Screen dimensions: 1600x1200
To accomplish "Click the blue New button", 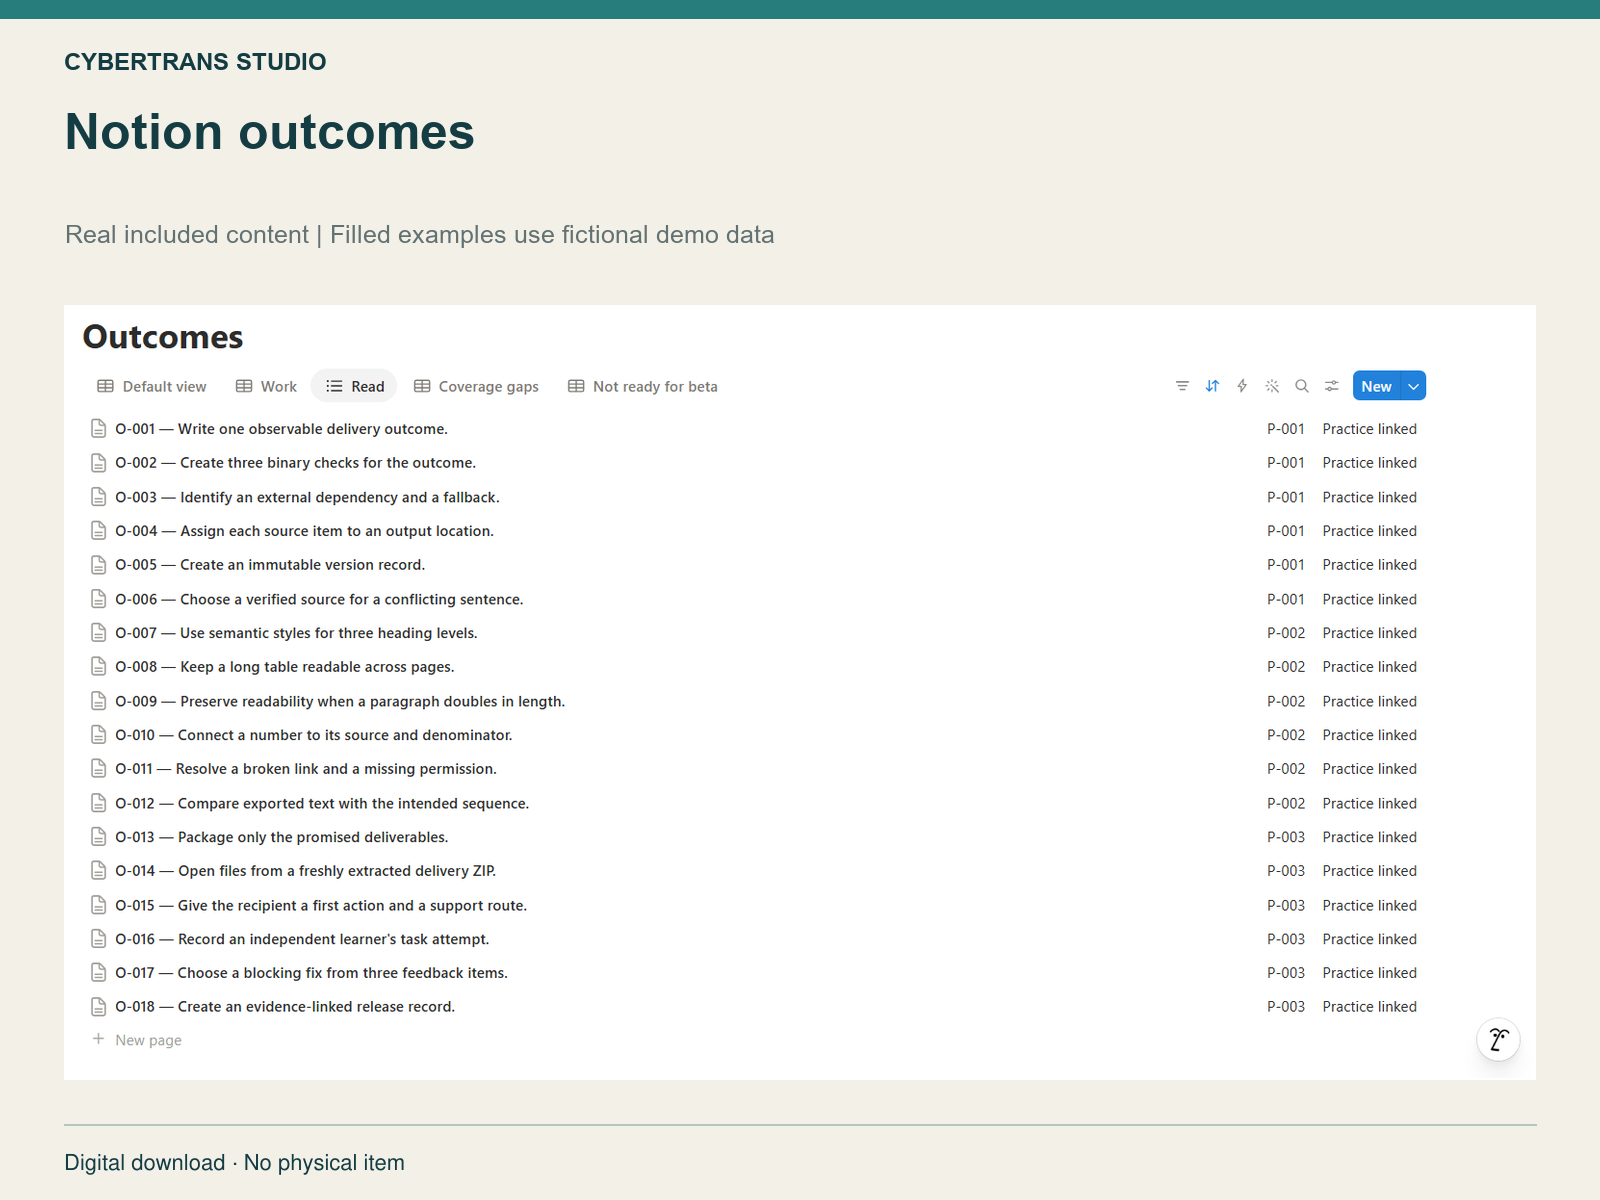I will pos(1377,386).
